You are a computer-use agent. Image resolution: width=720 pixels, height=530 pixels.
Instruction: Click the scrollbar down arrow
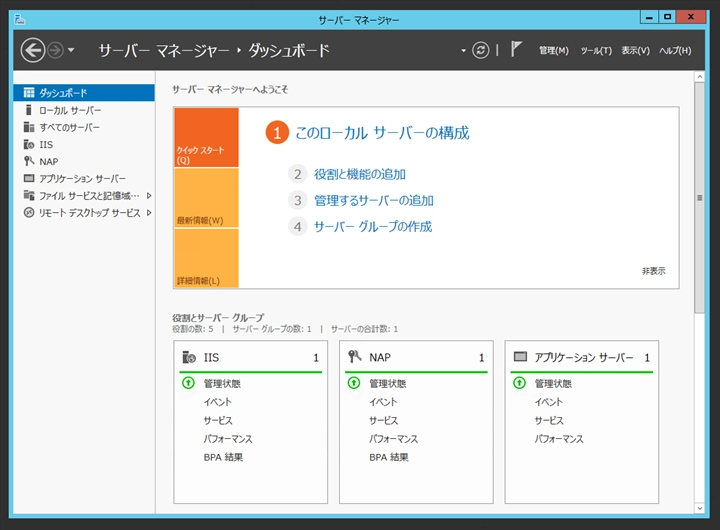tap(699, 508)
